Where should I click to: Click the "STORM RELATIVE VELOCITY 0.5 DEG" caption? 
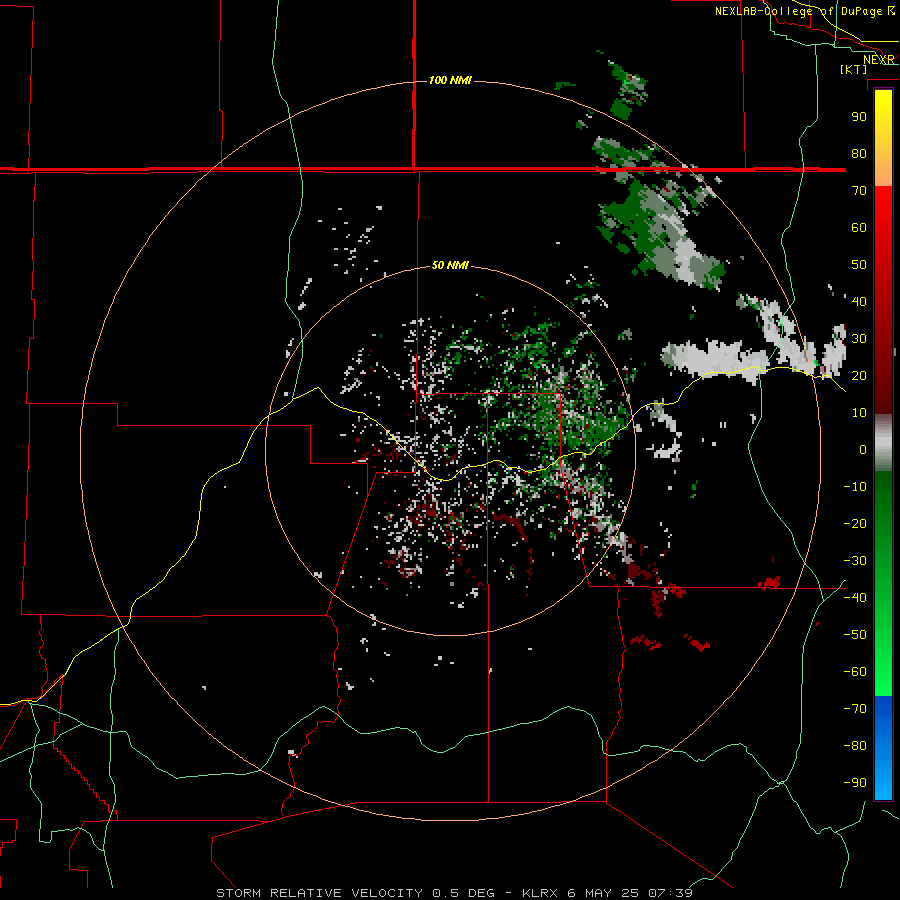(x=355, y=893)
